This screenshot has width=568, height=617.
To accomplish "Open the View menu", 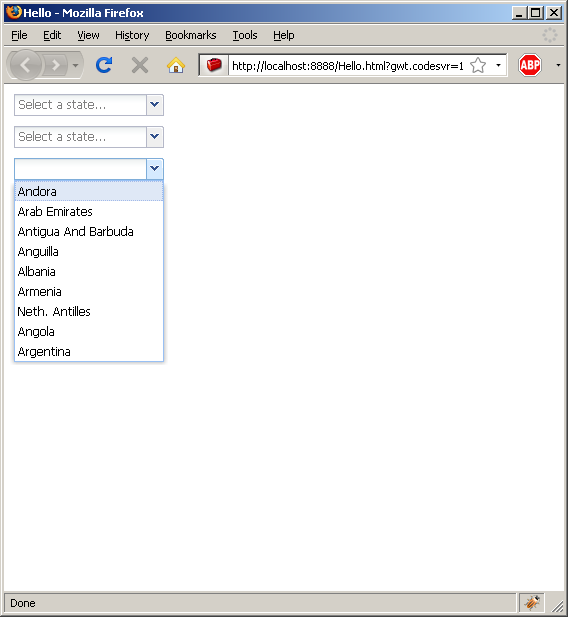I will (x=88, y=35).
